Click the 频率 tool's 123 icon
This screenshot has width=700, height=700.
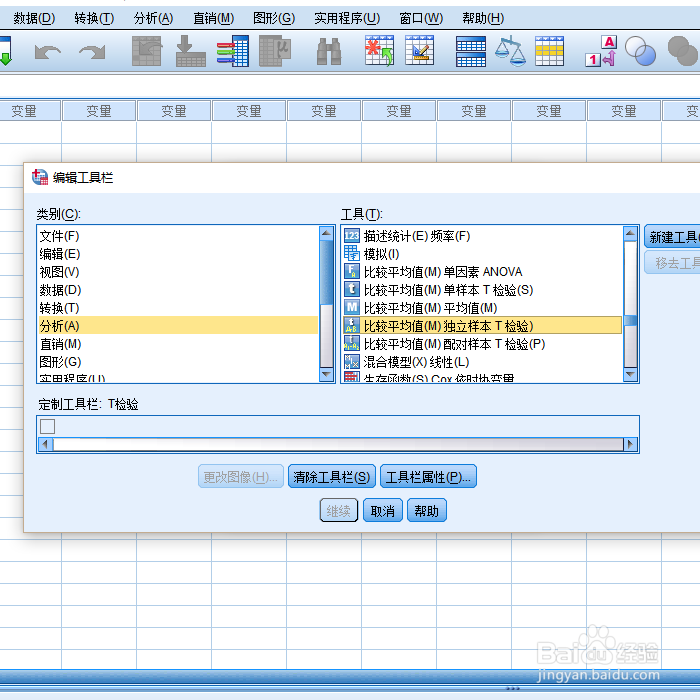point(352,236)
